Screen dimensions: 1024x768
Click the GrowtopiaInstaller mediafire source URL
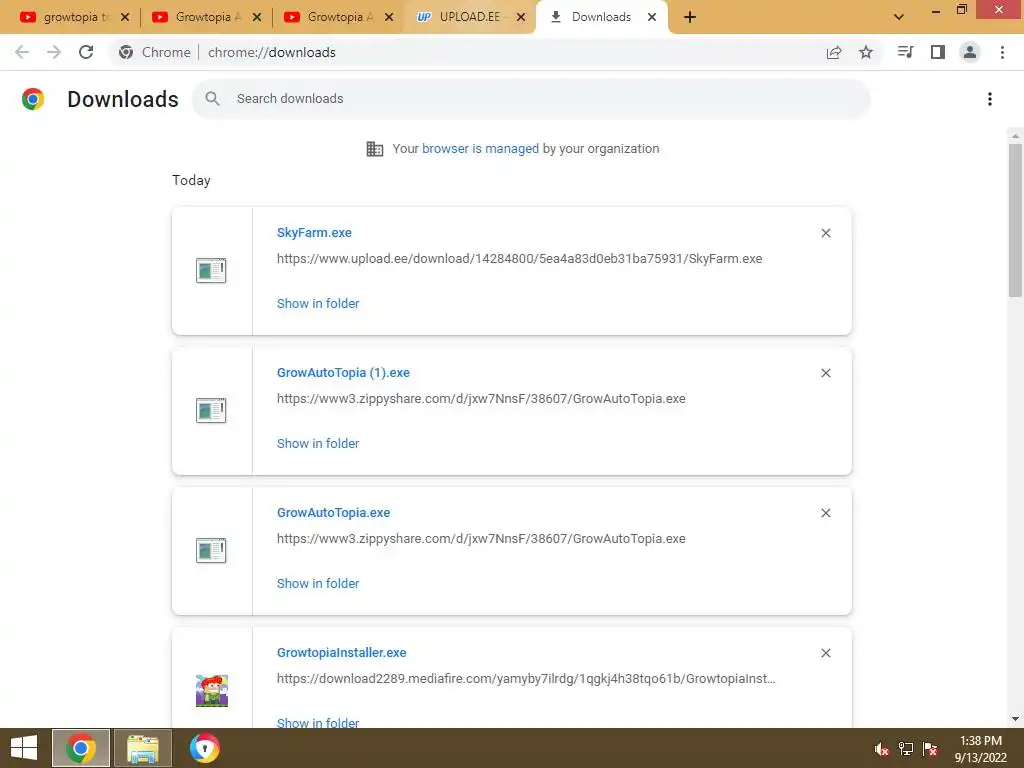(x=526, y=679)
